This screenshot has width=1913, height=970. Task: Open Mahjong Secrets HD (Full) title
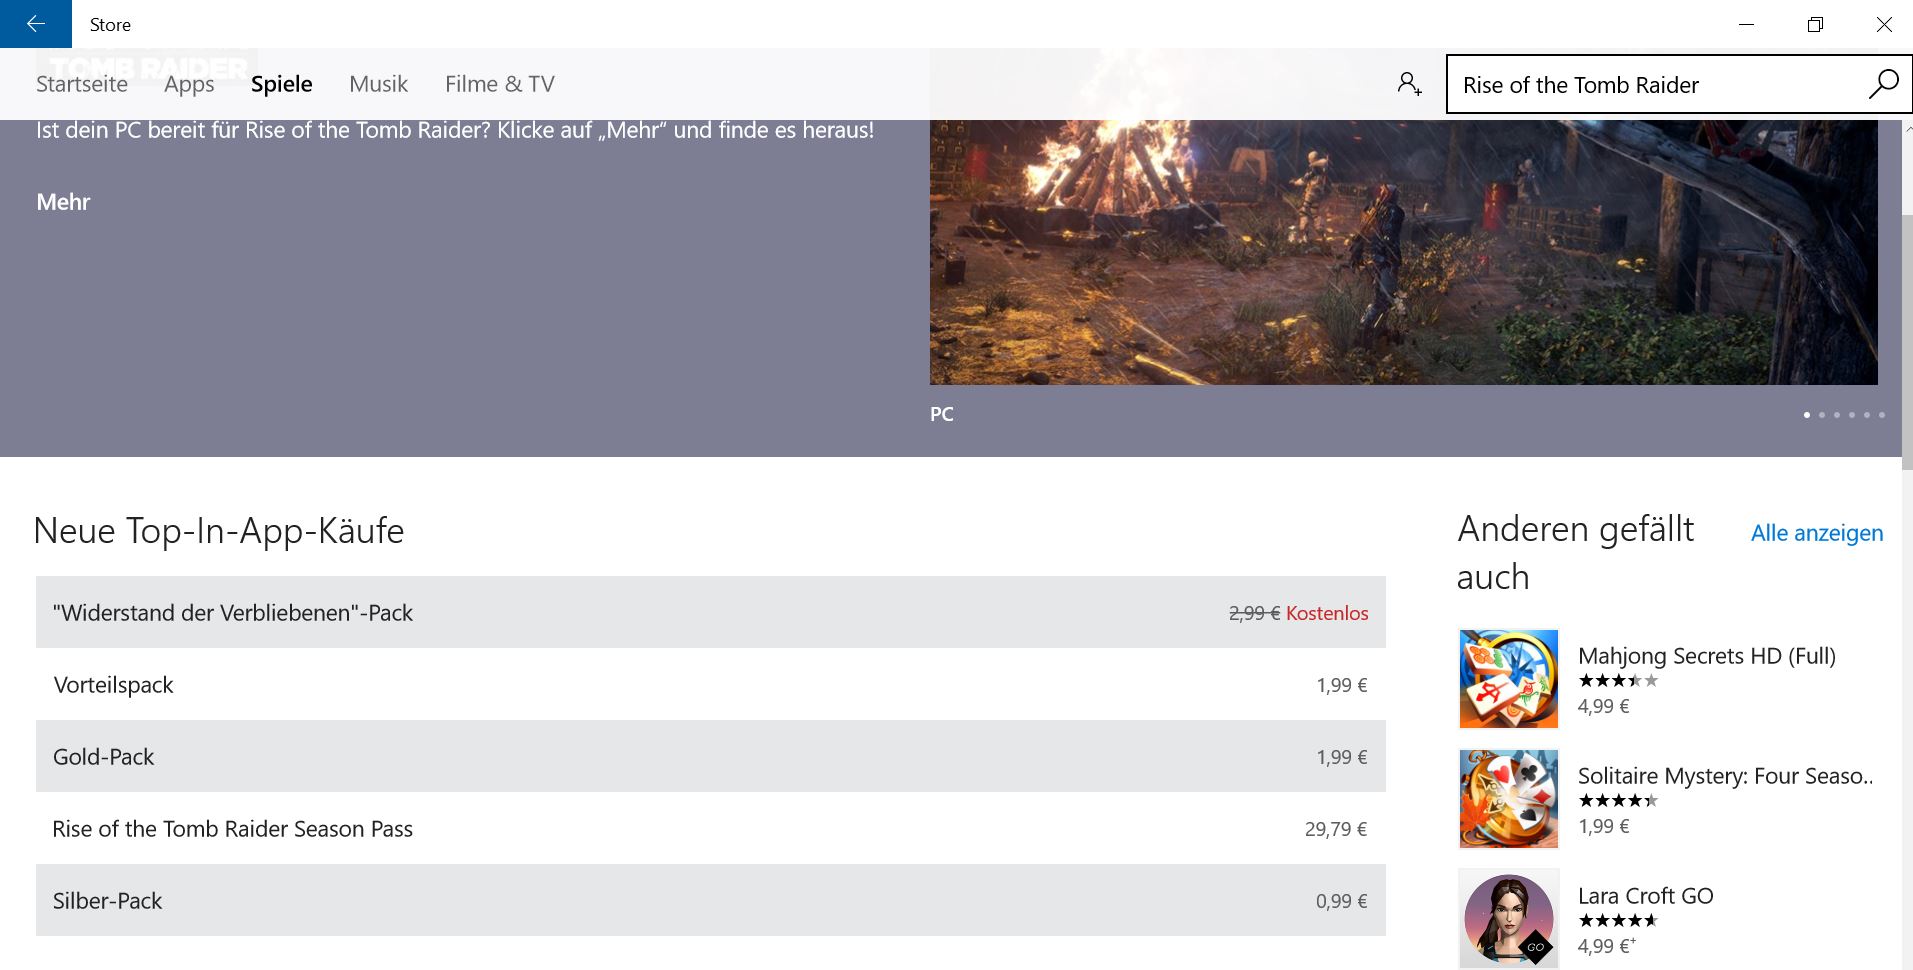point(1707,656)
